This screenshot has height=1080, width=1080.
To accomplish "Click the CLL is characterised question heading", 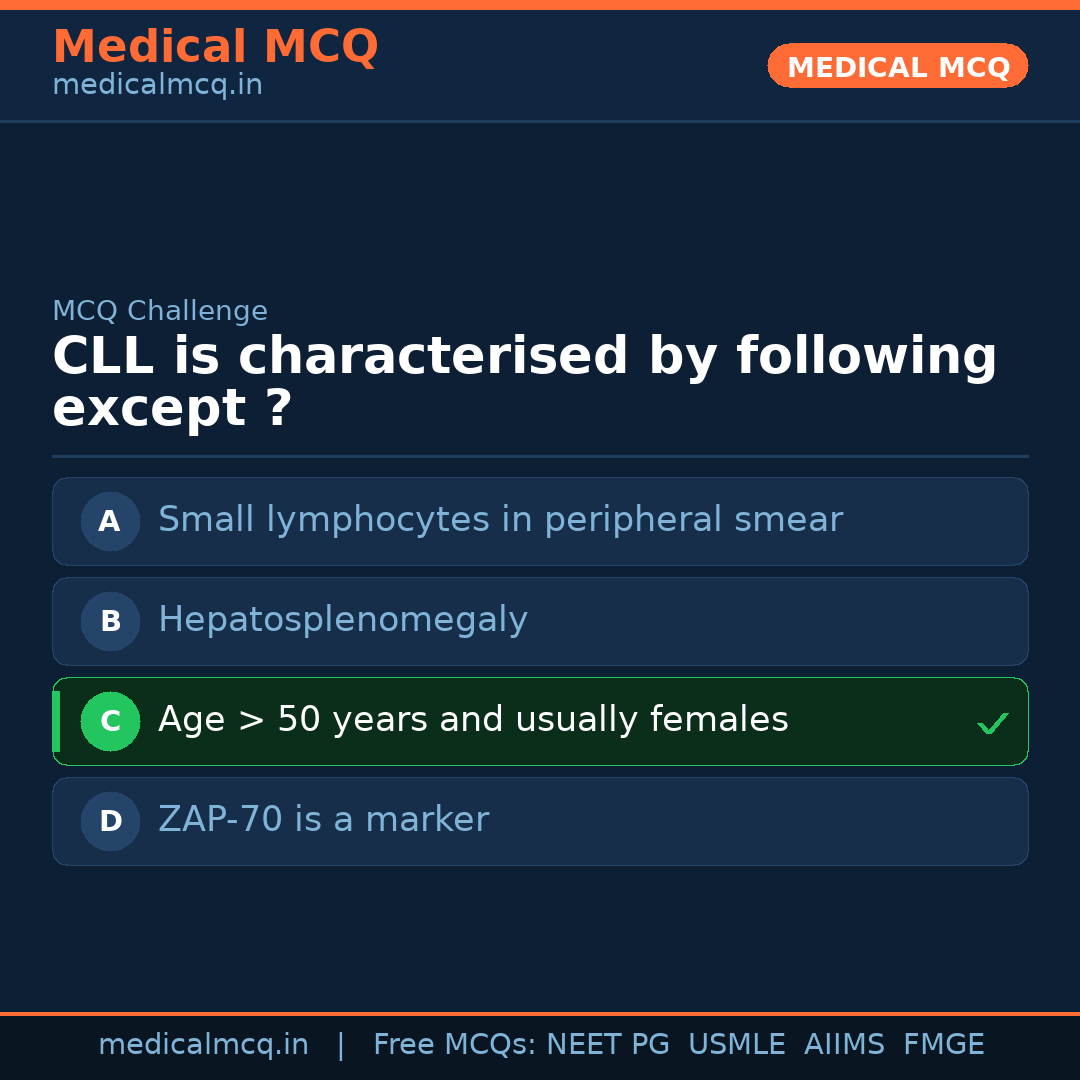I will click(x=524, y=383).
